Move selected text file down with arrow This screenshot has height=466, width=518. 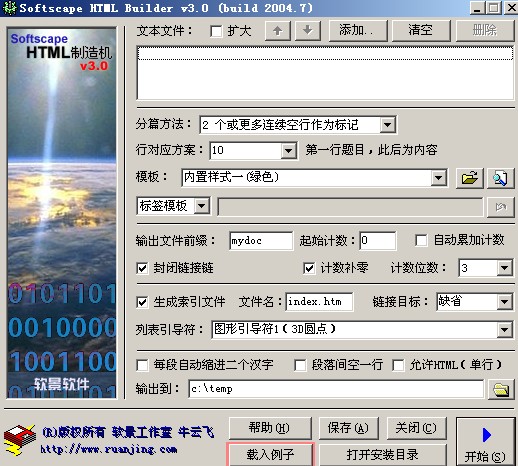[x=308, y=31]
